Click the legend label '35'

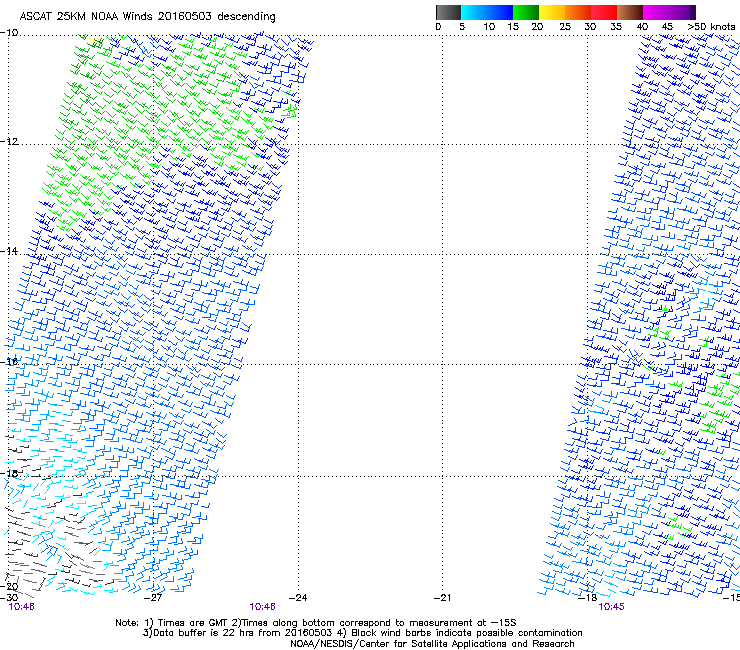pyautogui.click(x=616, y=27)
